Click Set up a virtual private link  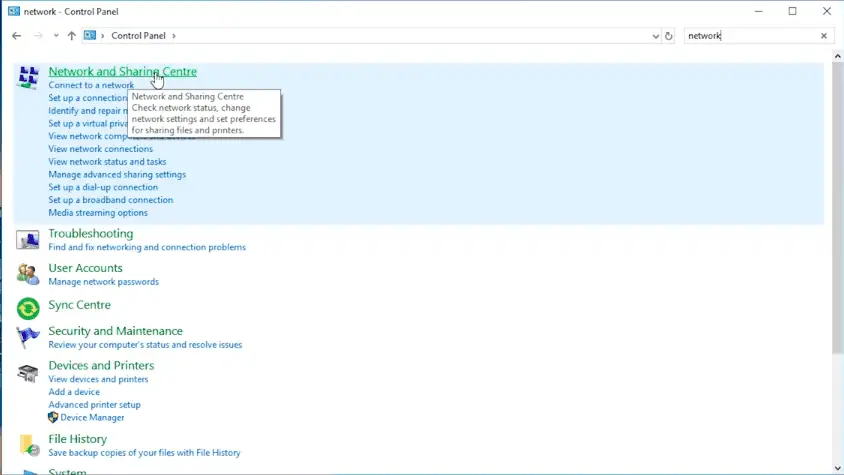(x=88, y=123)
